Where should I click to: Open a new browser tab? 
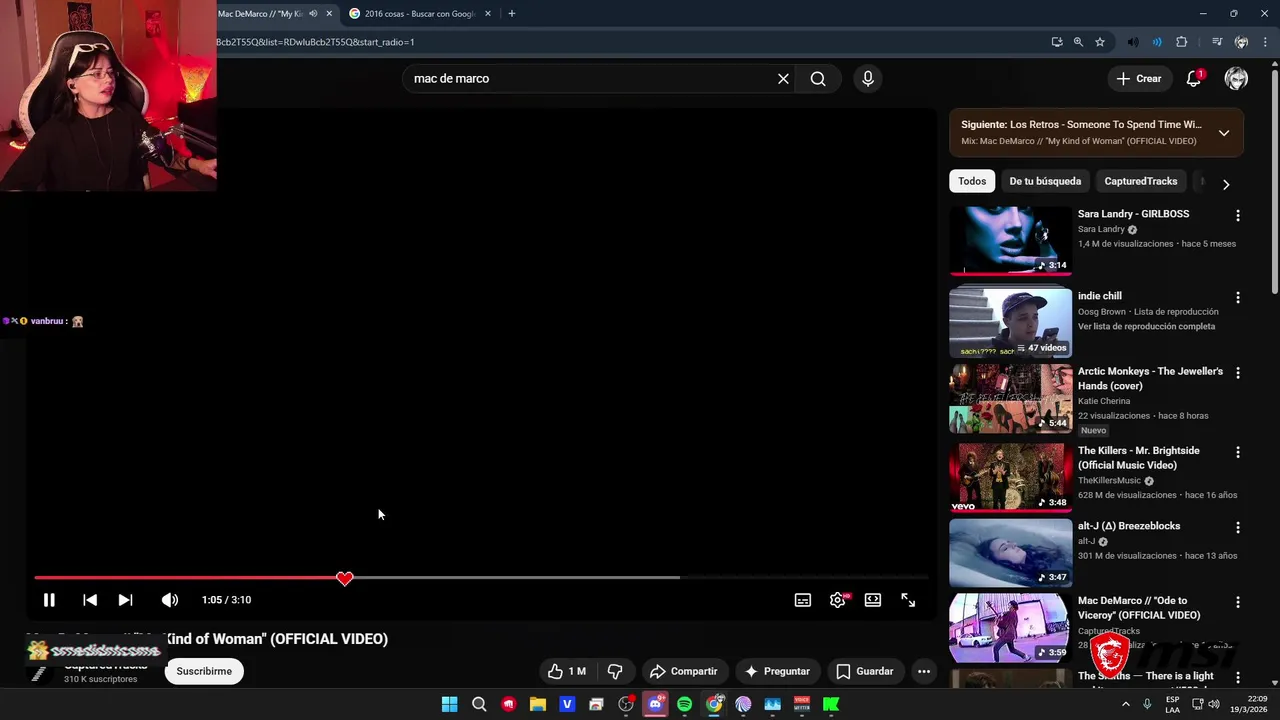click(512, 14)
